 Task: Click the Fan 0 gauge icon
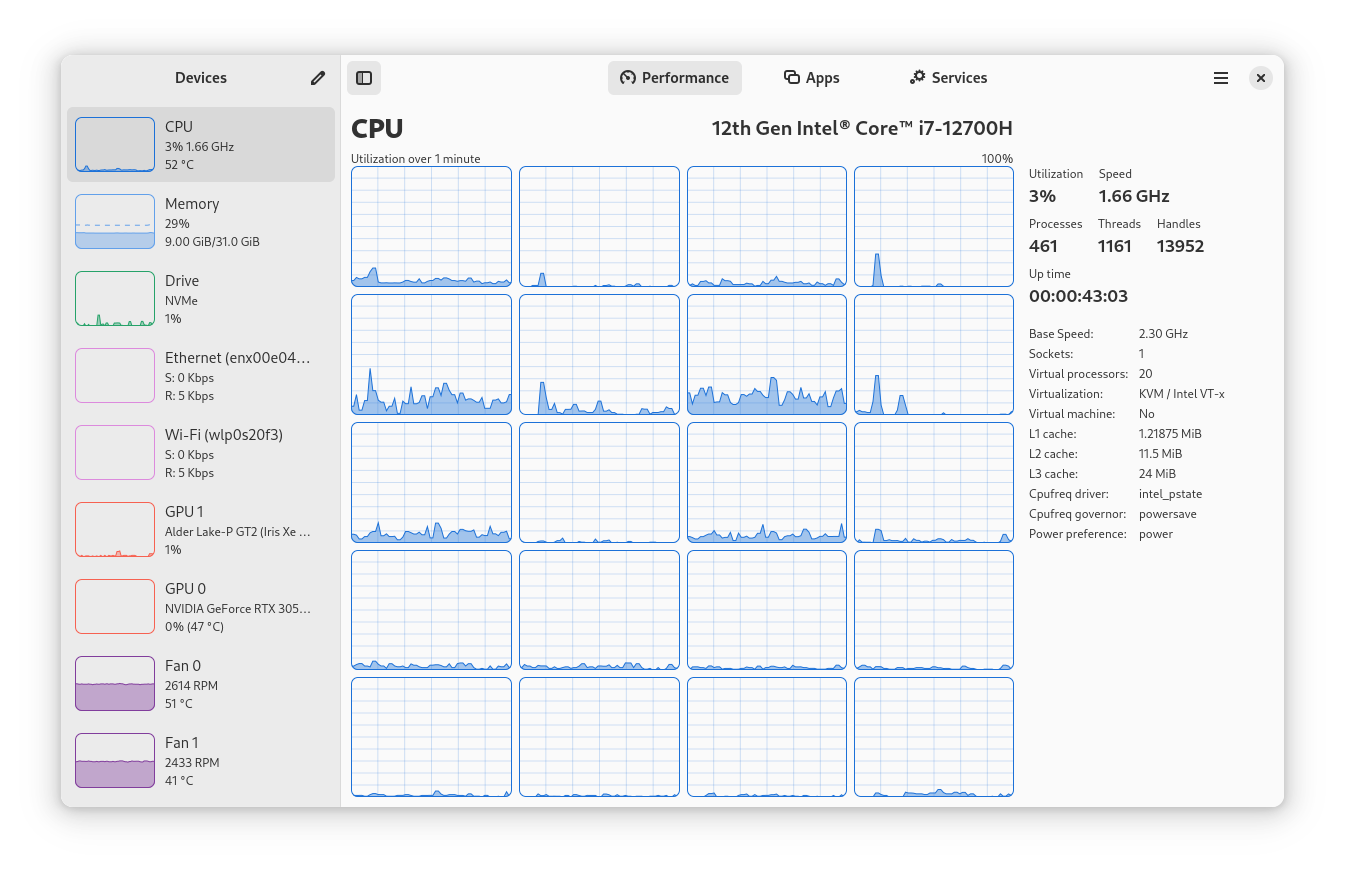(x=114, y=683)
